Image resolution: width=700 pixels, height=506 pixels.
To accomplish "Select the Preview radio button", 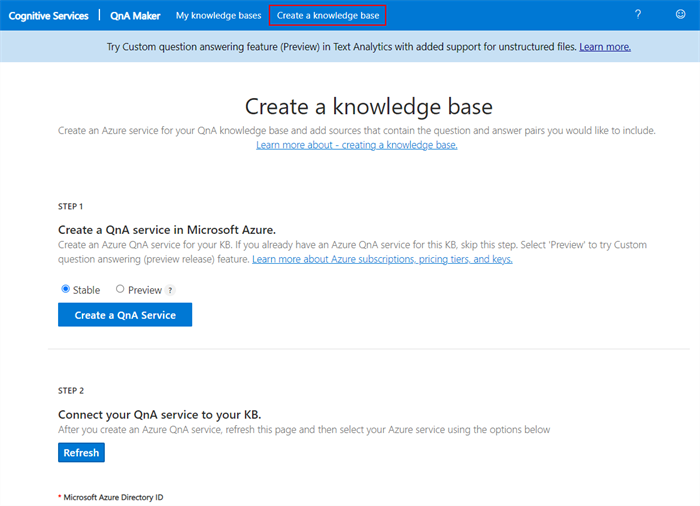I will pos(120,289).
